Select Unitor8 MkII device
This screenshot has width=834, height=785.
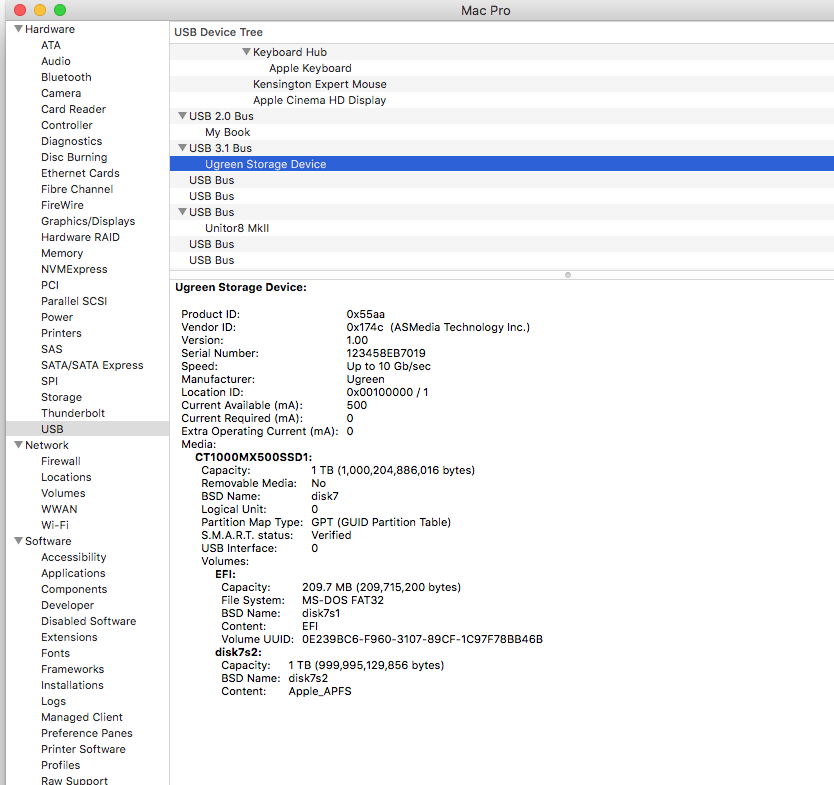click(x=237, y=228)
